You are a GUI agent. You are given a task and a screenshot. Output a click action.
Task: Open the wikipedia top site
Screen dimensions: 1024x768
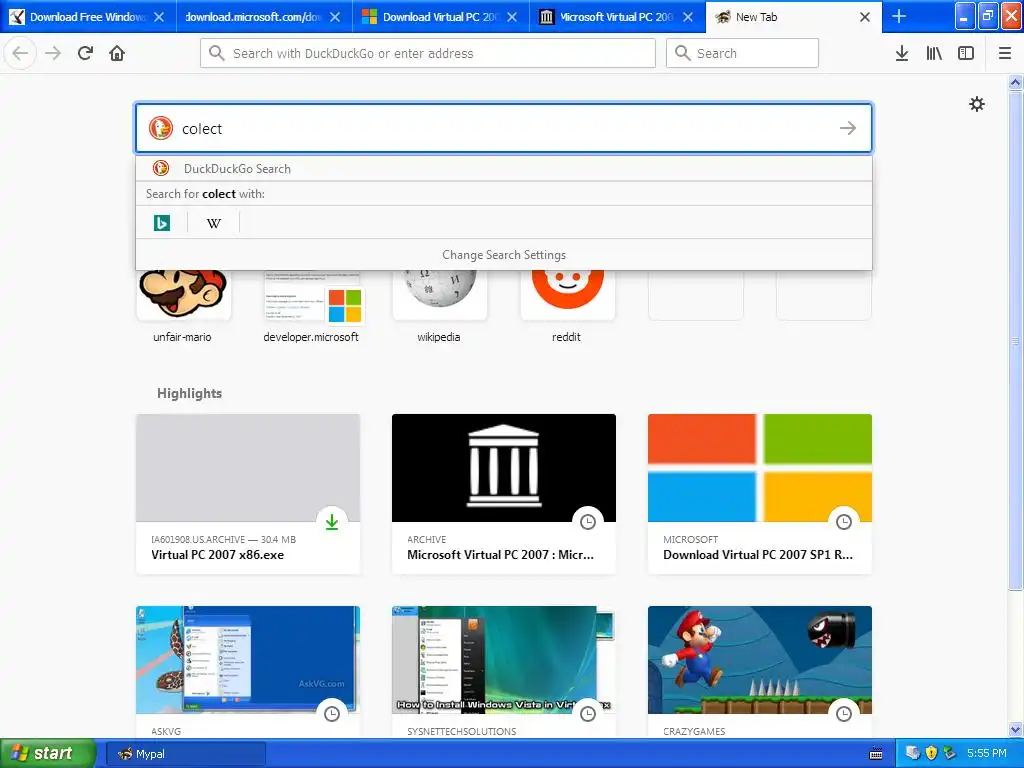click(x=439, y=306)
